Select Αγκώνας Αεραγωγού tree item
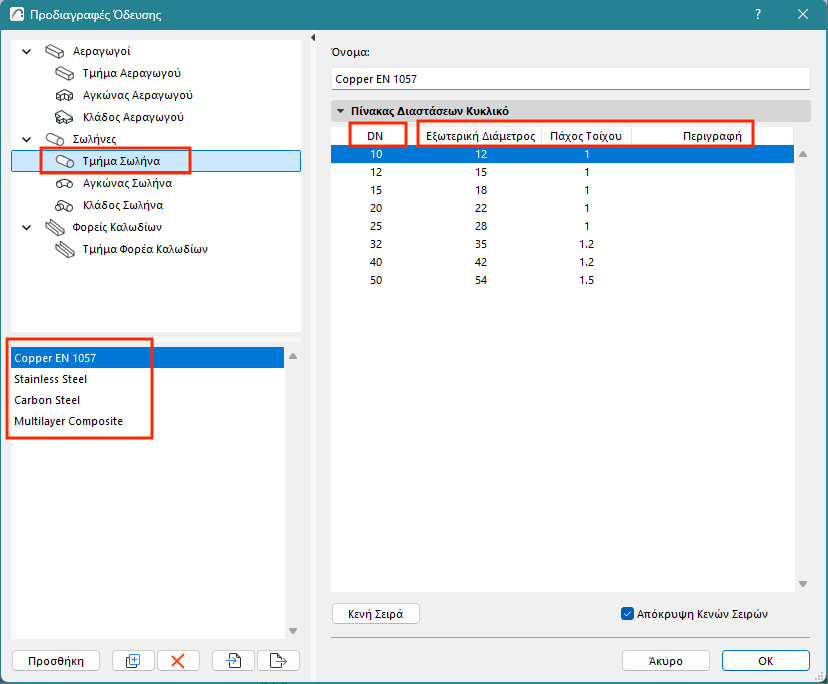The height and width of the screenshot is (684, 828). click(x=137, y=96)
